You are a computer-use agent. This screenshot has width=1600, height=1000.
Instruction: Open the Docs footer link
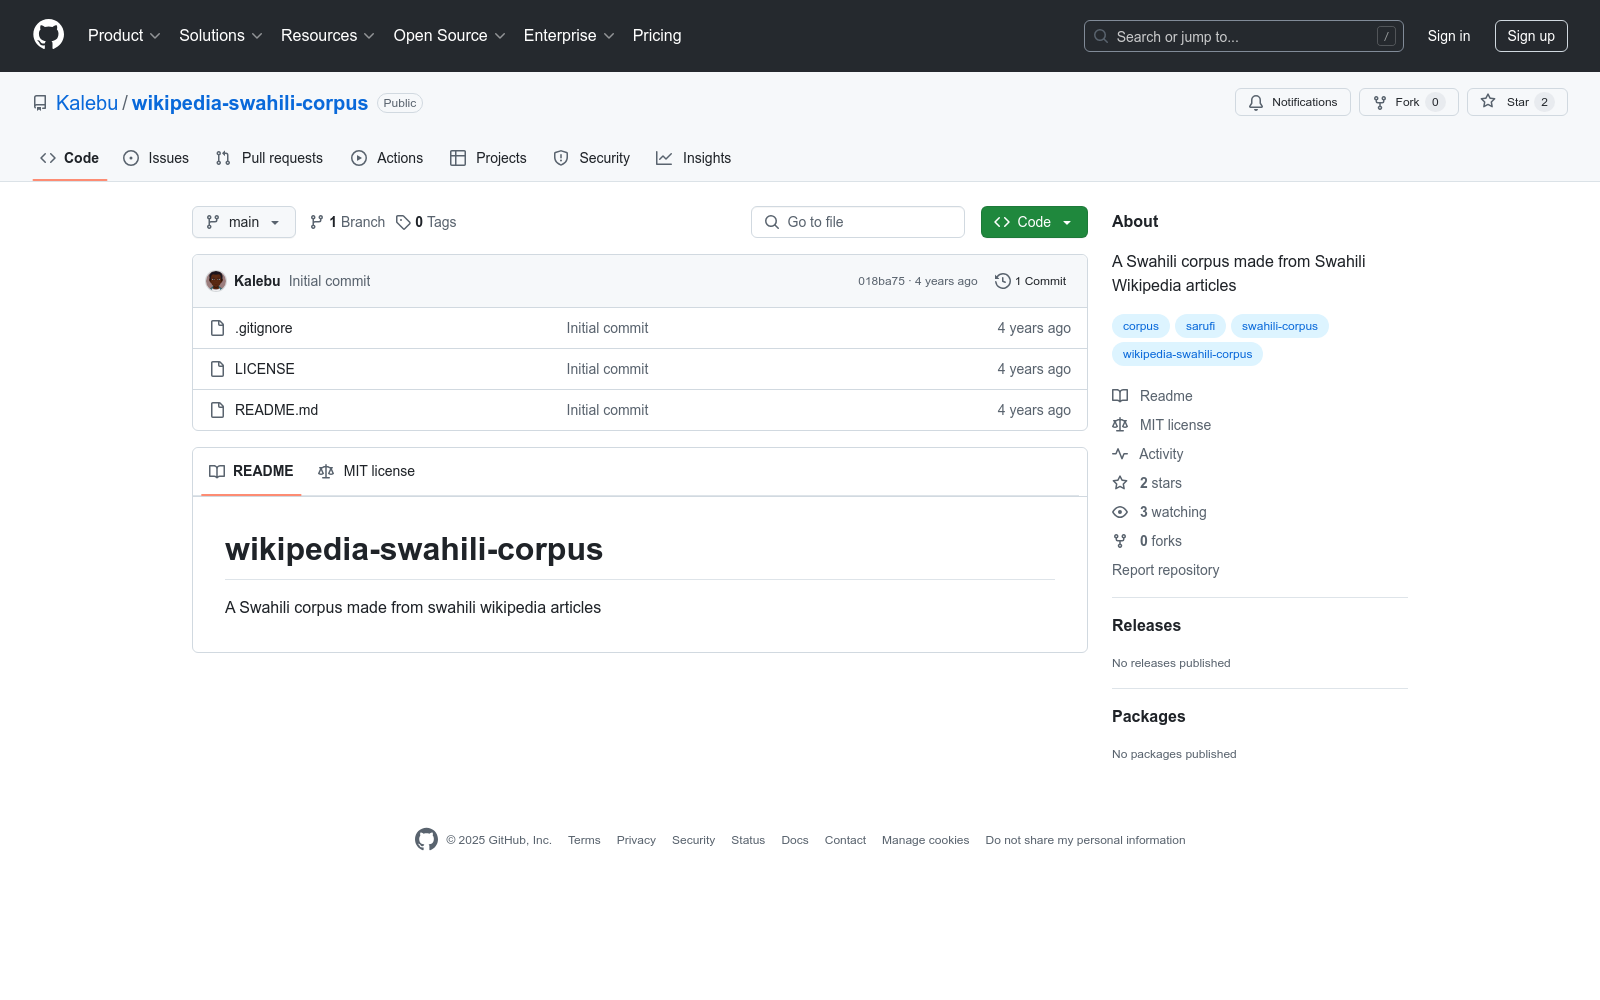tap(795, 840)
